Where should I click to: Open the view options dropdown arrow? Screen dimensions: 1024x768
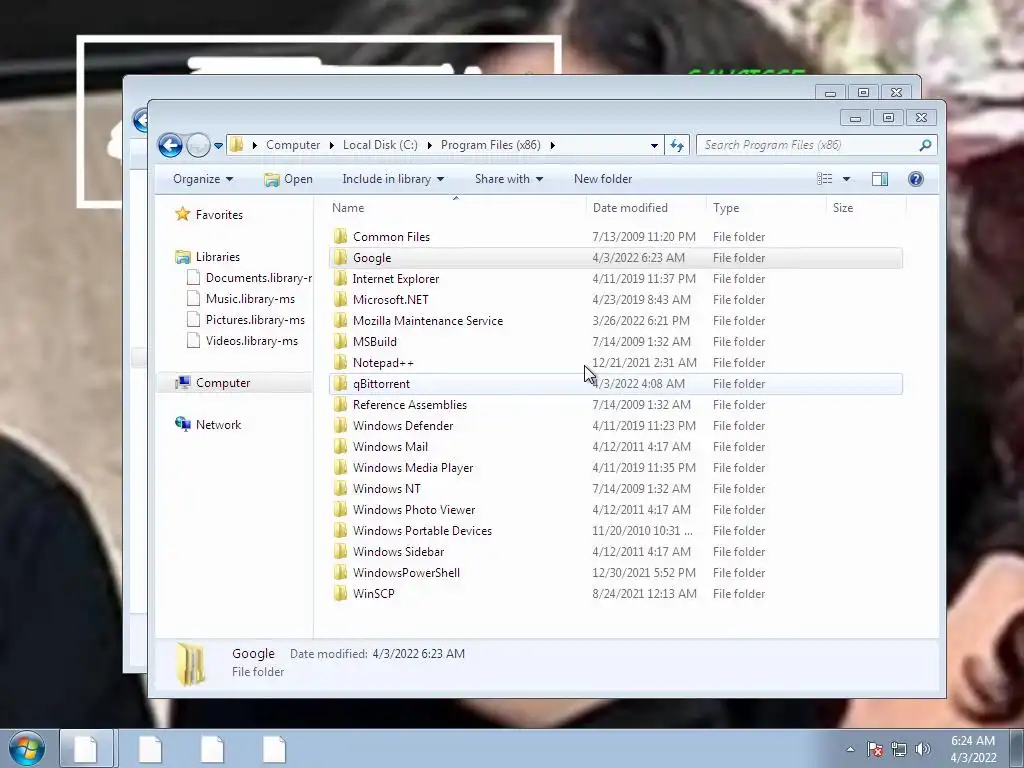pyautogui.click(x=846, y=179)
